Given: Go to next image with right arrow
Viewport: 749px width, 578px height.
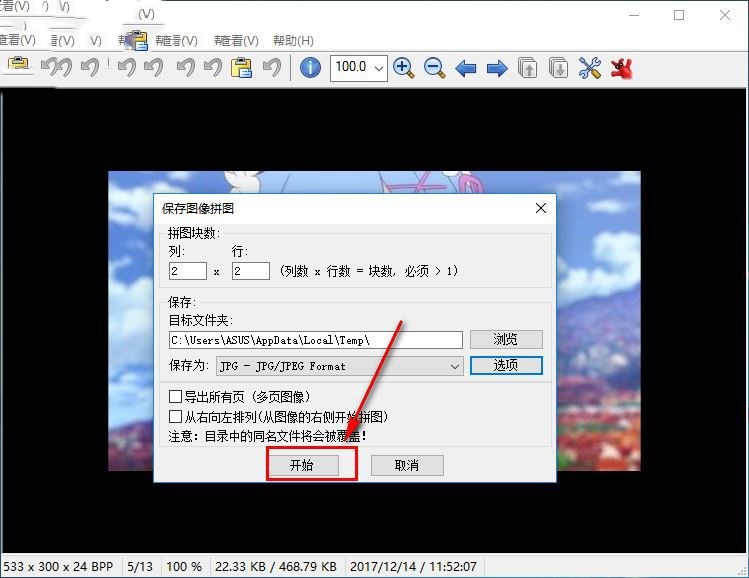Looking at the screenshot, I should (x=497, y=68).
